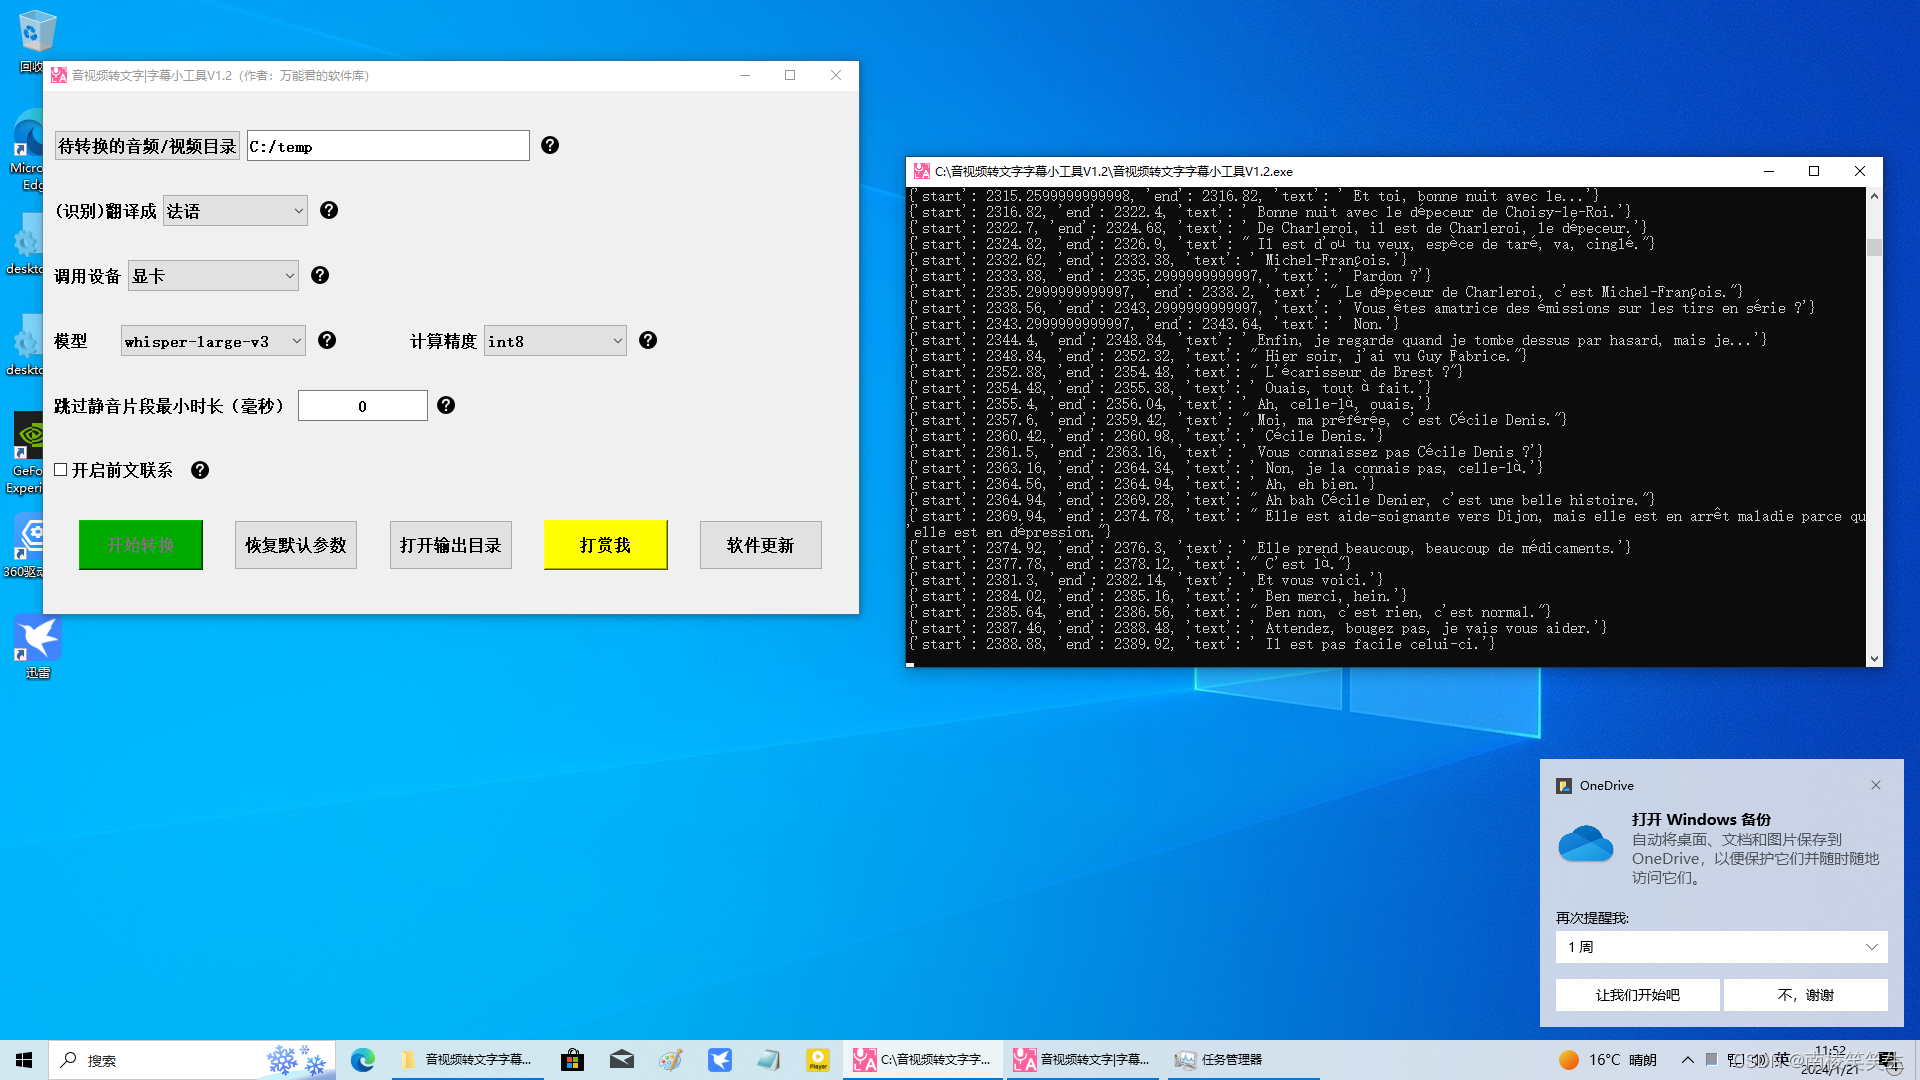The image size is (1920, 1080).
Task: Click the C:/temp directory input field
Action: pos(388,146)
